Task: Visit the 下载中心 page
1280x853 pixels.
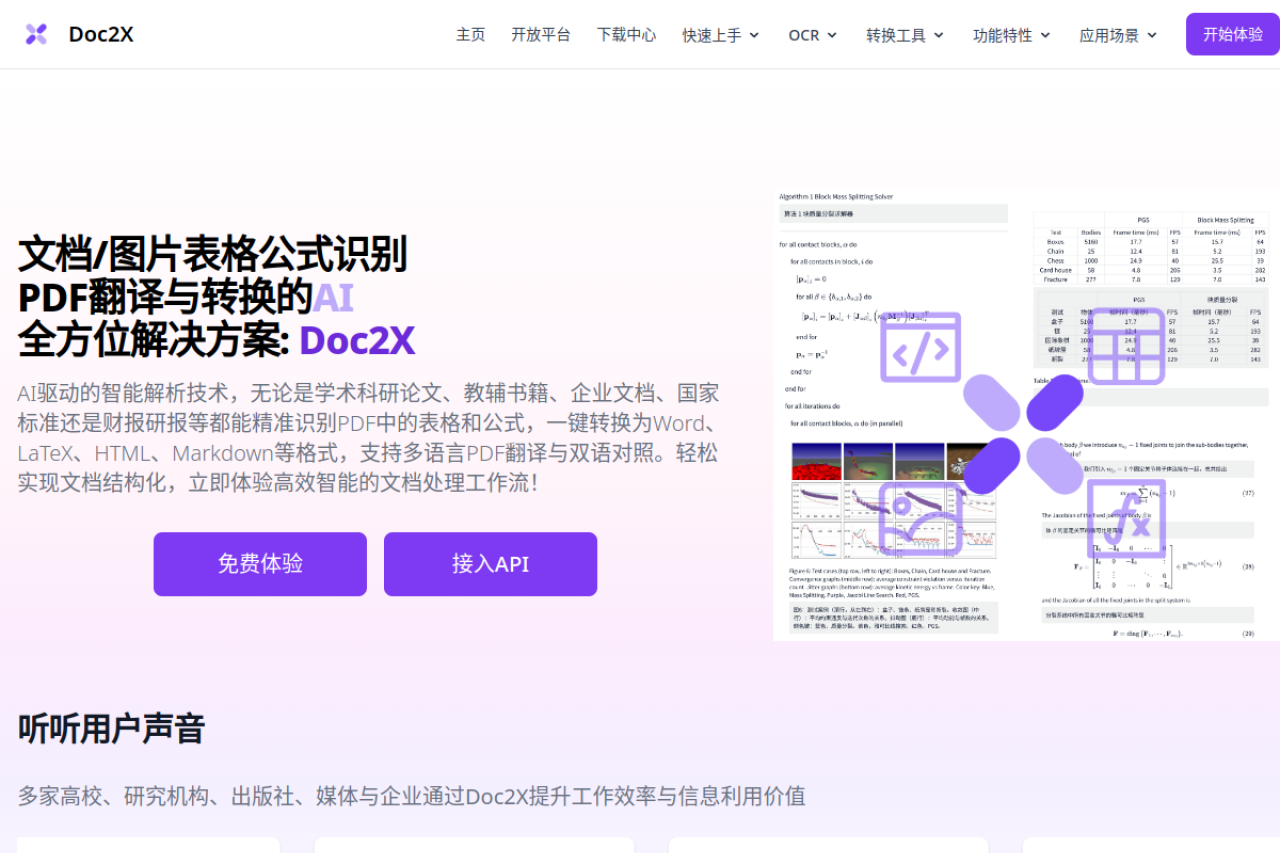Action: [627, 34]
